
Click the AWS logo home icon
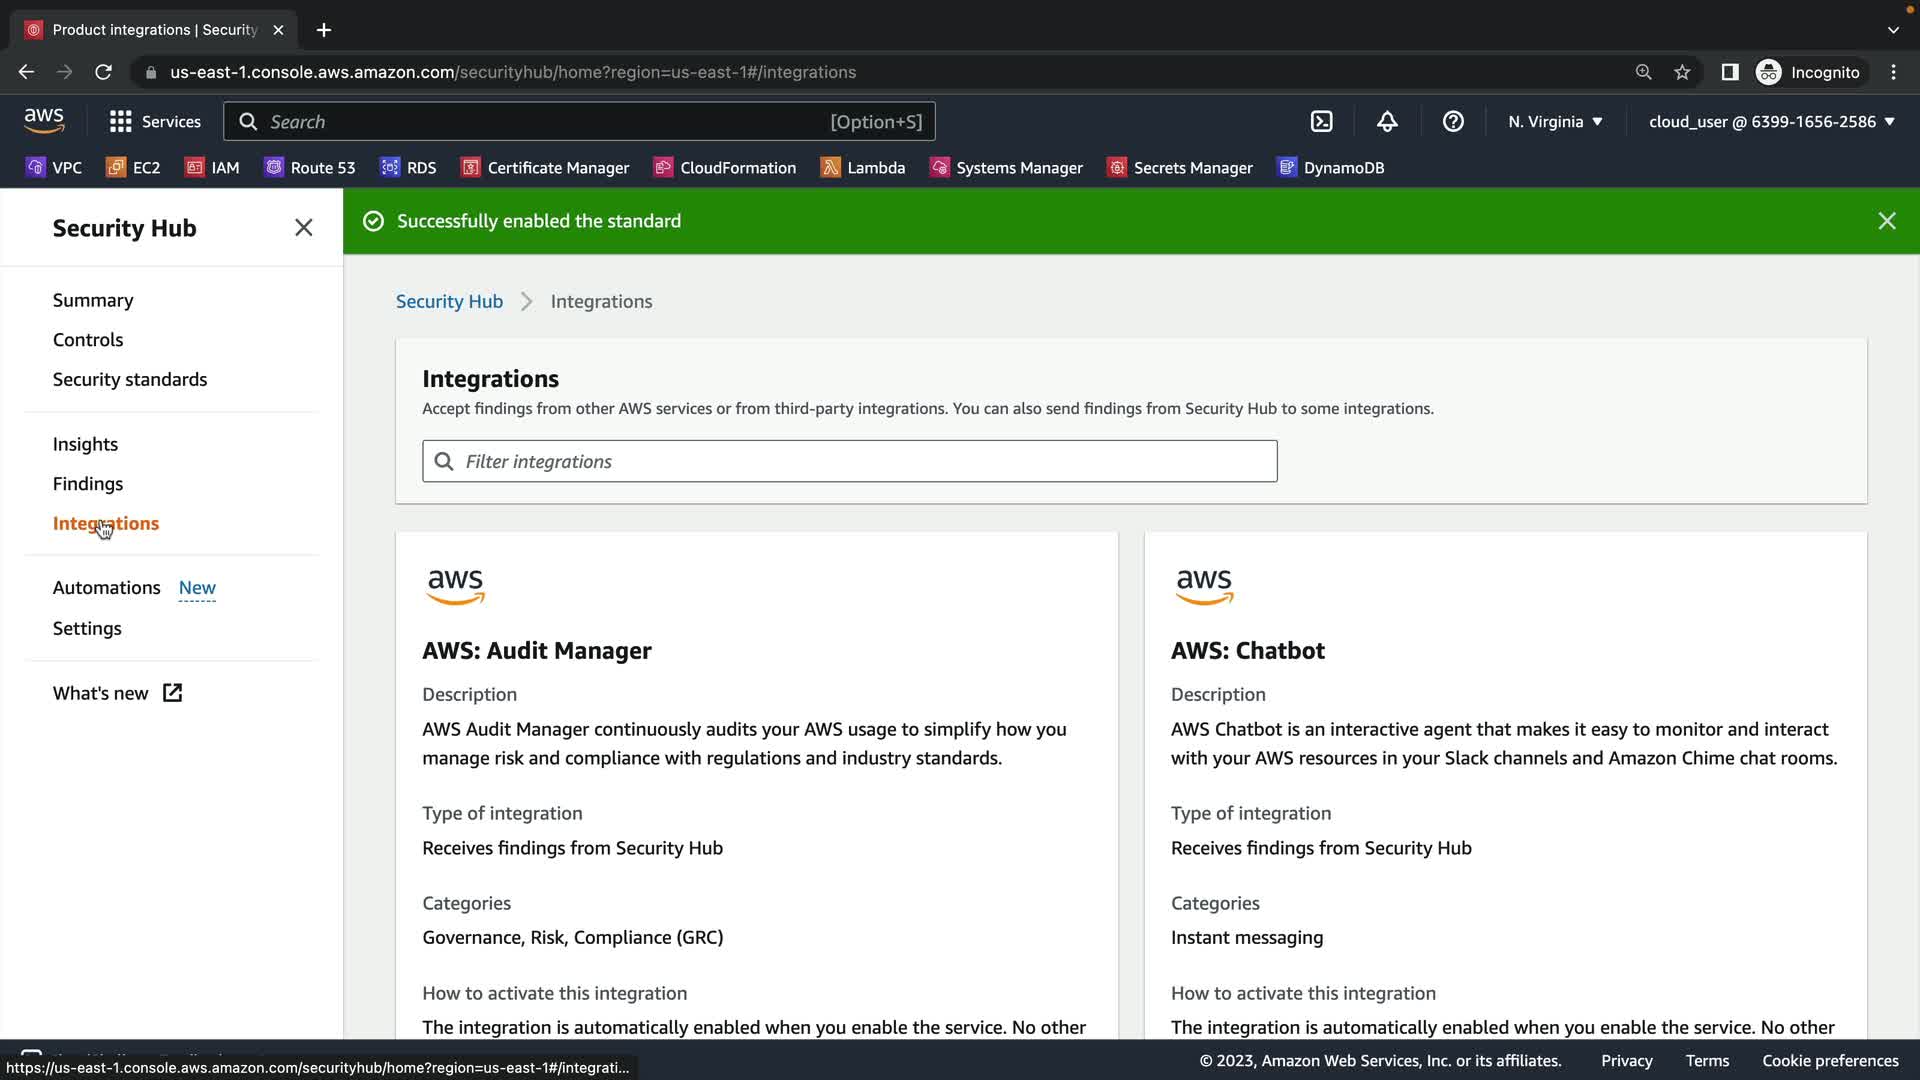[44, 121]
